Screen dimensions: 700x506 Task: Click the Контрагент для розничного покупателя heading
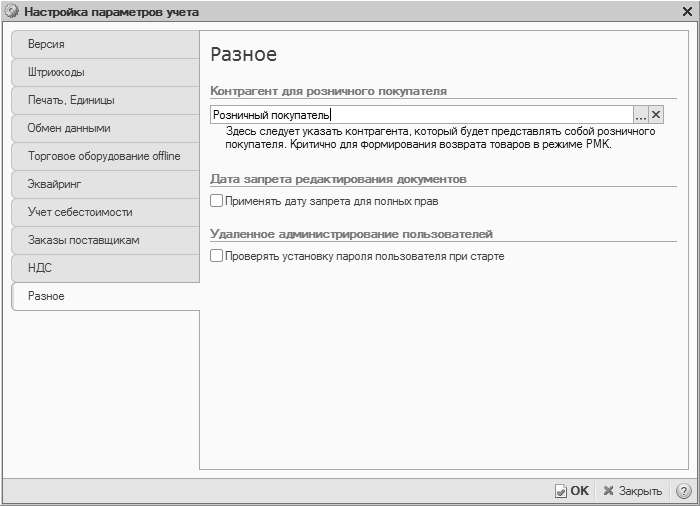[329, 91]
